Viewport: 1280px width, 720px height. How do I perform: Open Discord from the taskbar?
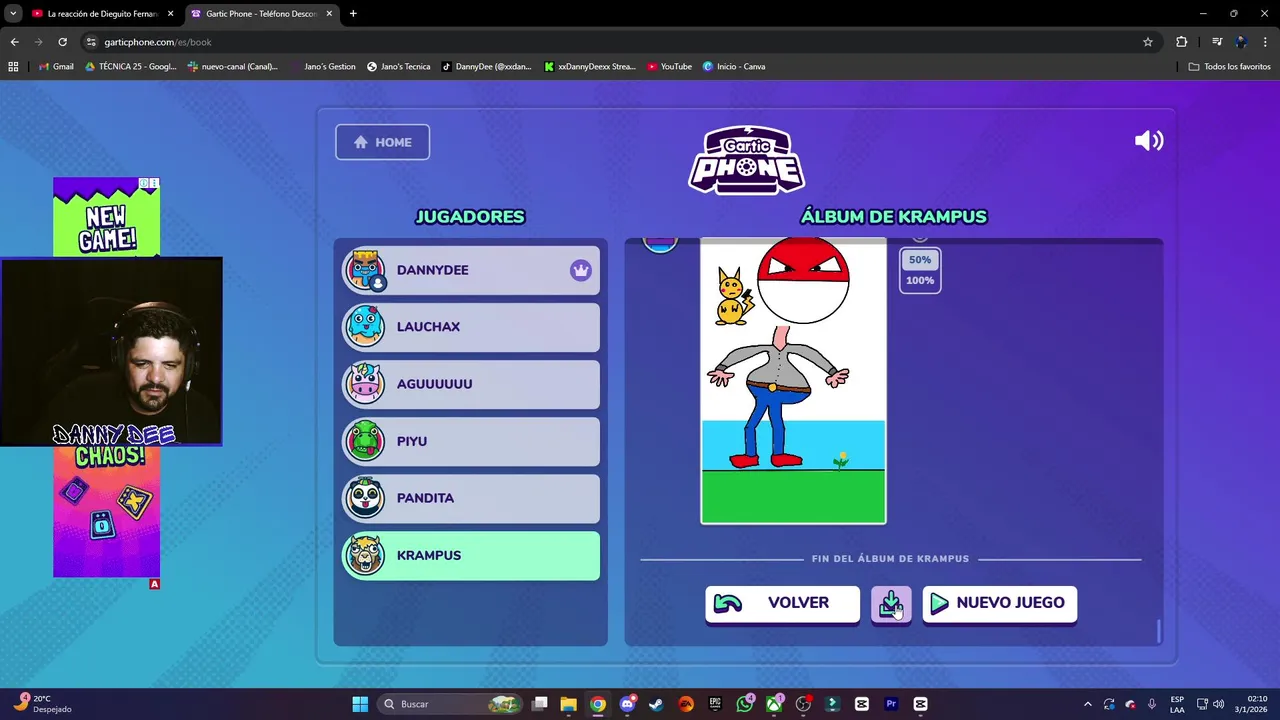(627, 704)
